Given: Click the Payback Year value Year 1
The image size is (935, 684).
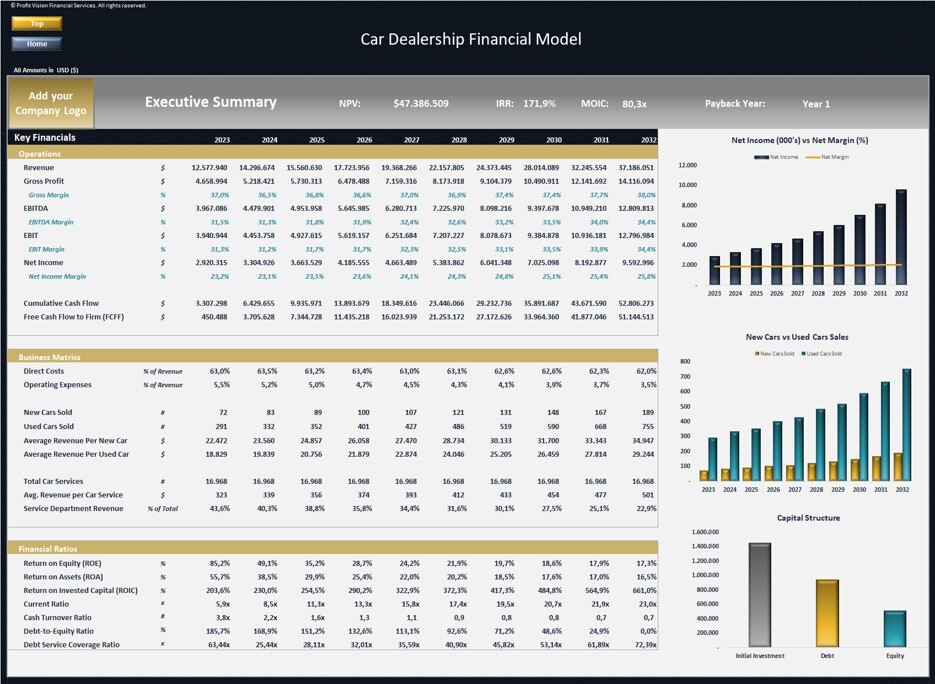Looking at the screenshot, I should [x=816, y=104].
